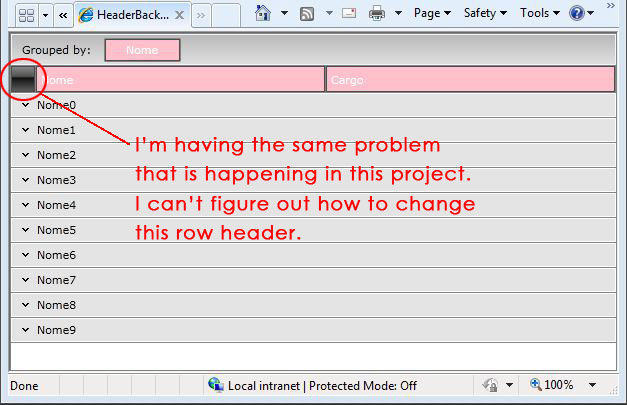
Task: Open the zoom level dropdown arrow
Action: point(592,385)
